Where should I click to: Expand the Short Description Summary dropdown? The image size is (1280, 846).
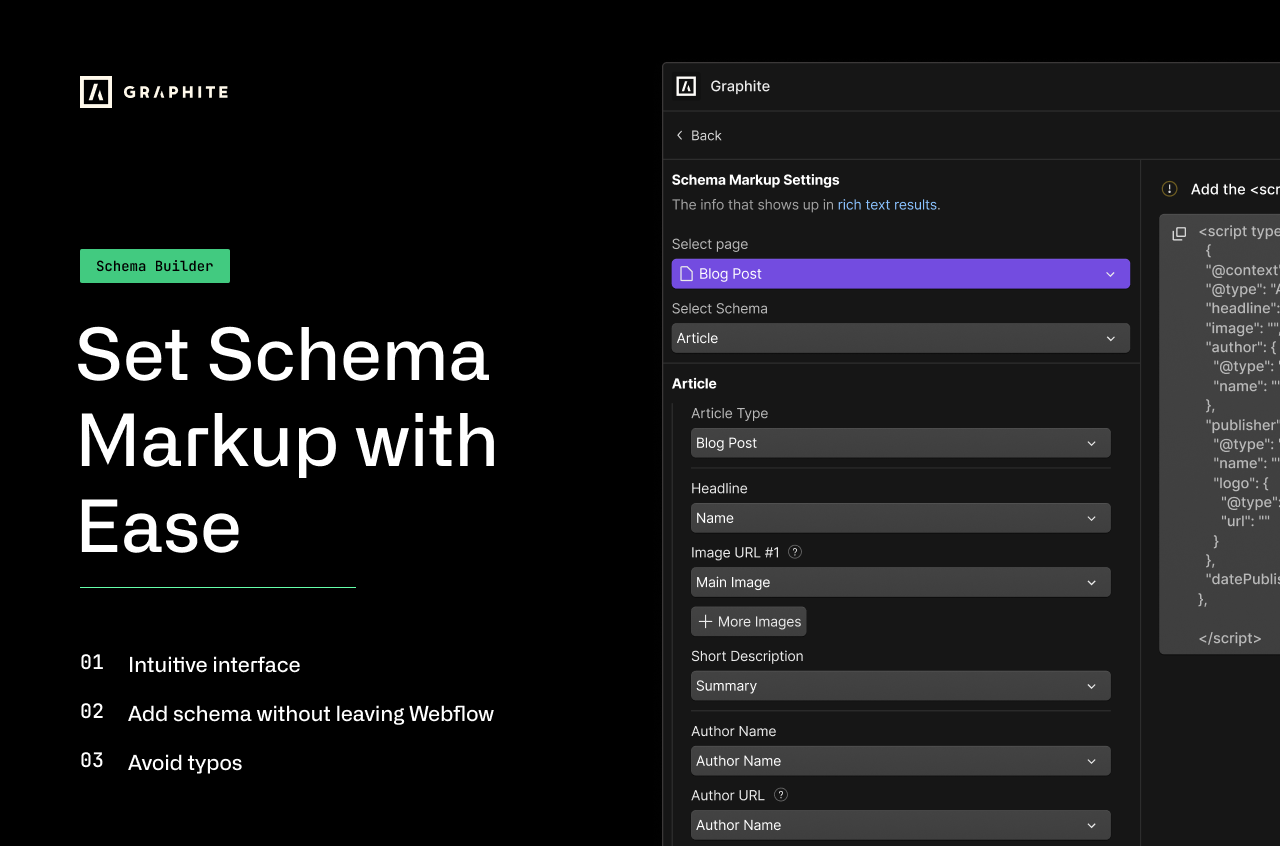pyautogui.click(x=900, y=685)
